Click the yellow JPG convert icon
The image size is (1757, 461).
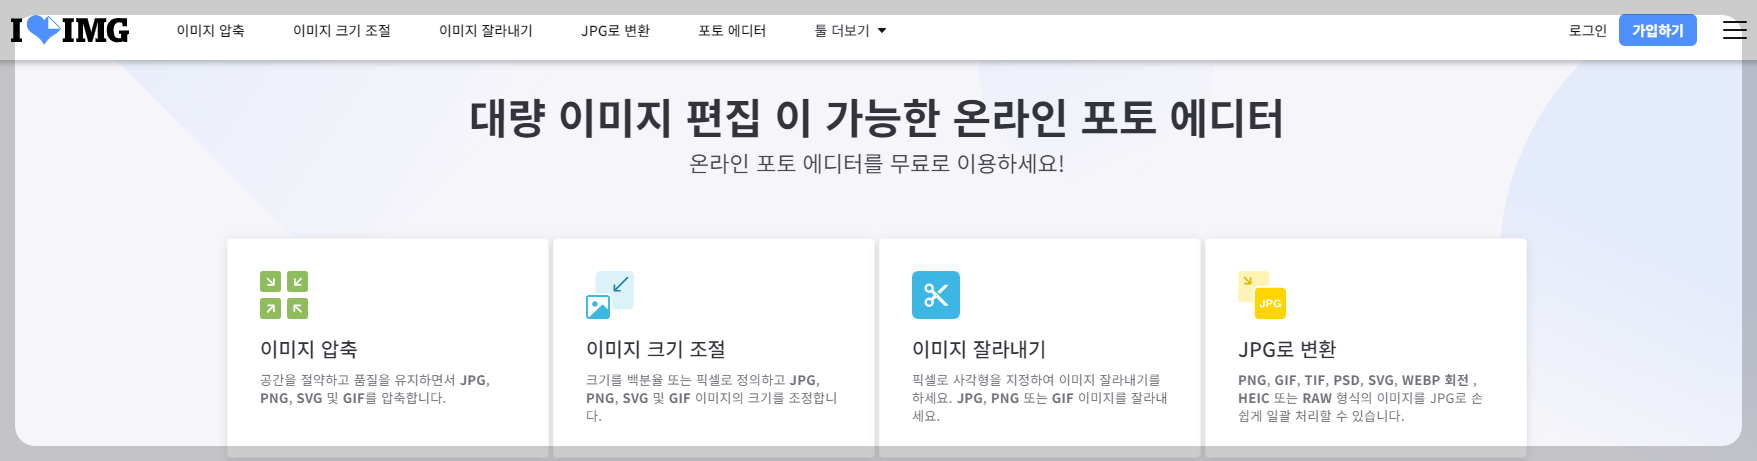coord(1262,295)
